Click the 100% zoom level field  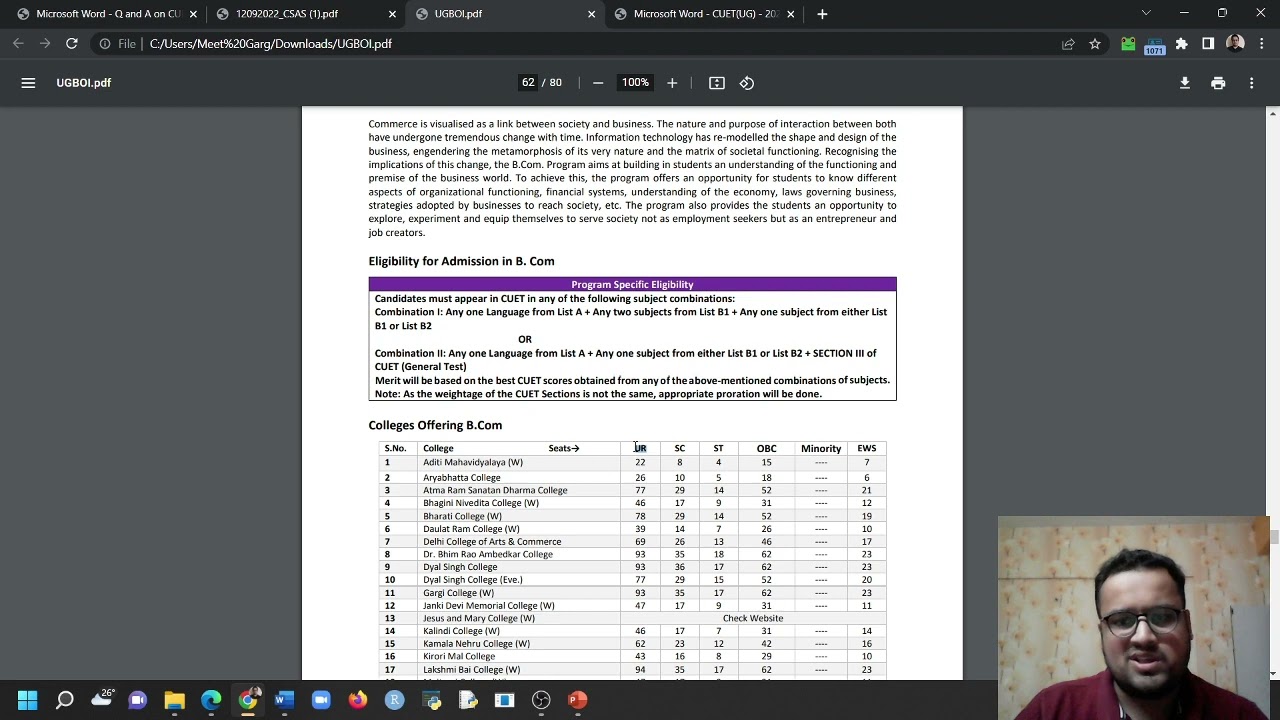(x=635, y=83)
